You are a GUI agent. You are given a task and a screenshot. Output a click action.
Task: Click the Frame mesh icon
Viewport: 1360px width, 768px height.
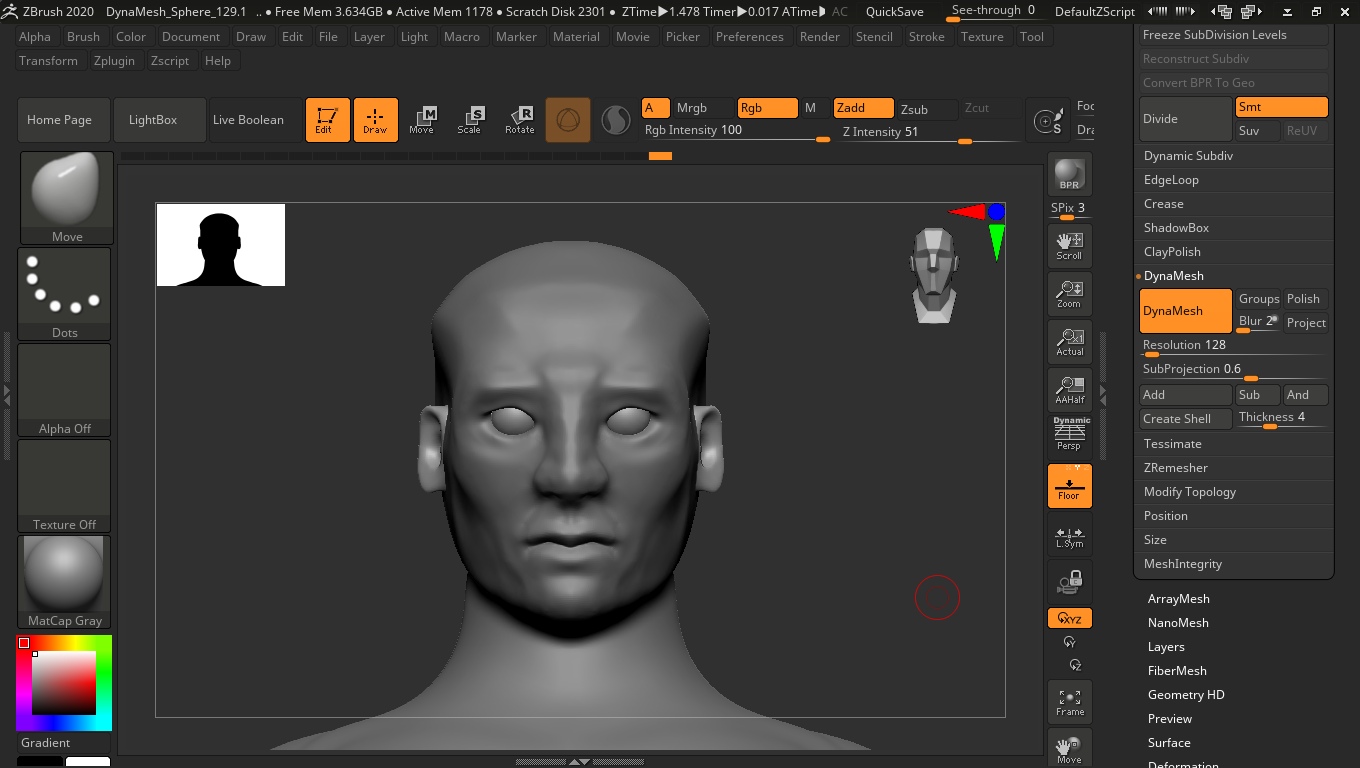(1069, 702)
